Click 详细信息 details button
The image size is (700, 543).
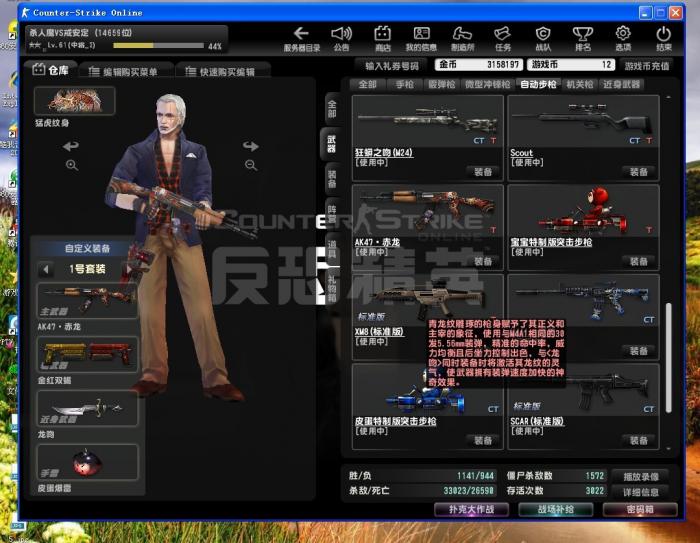click(x=641, y=492)
